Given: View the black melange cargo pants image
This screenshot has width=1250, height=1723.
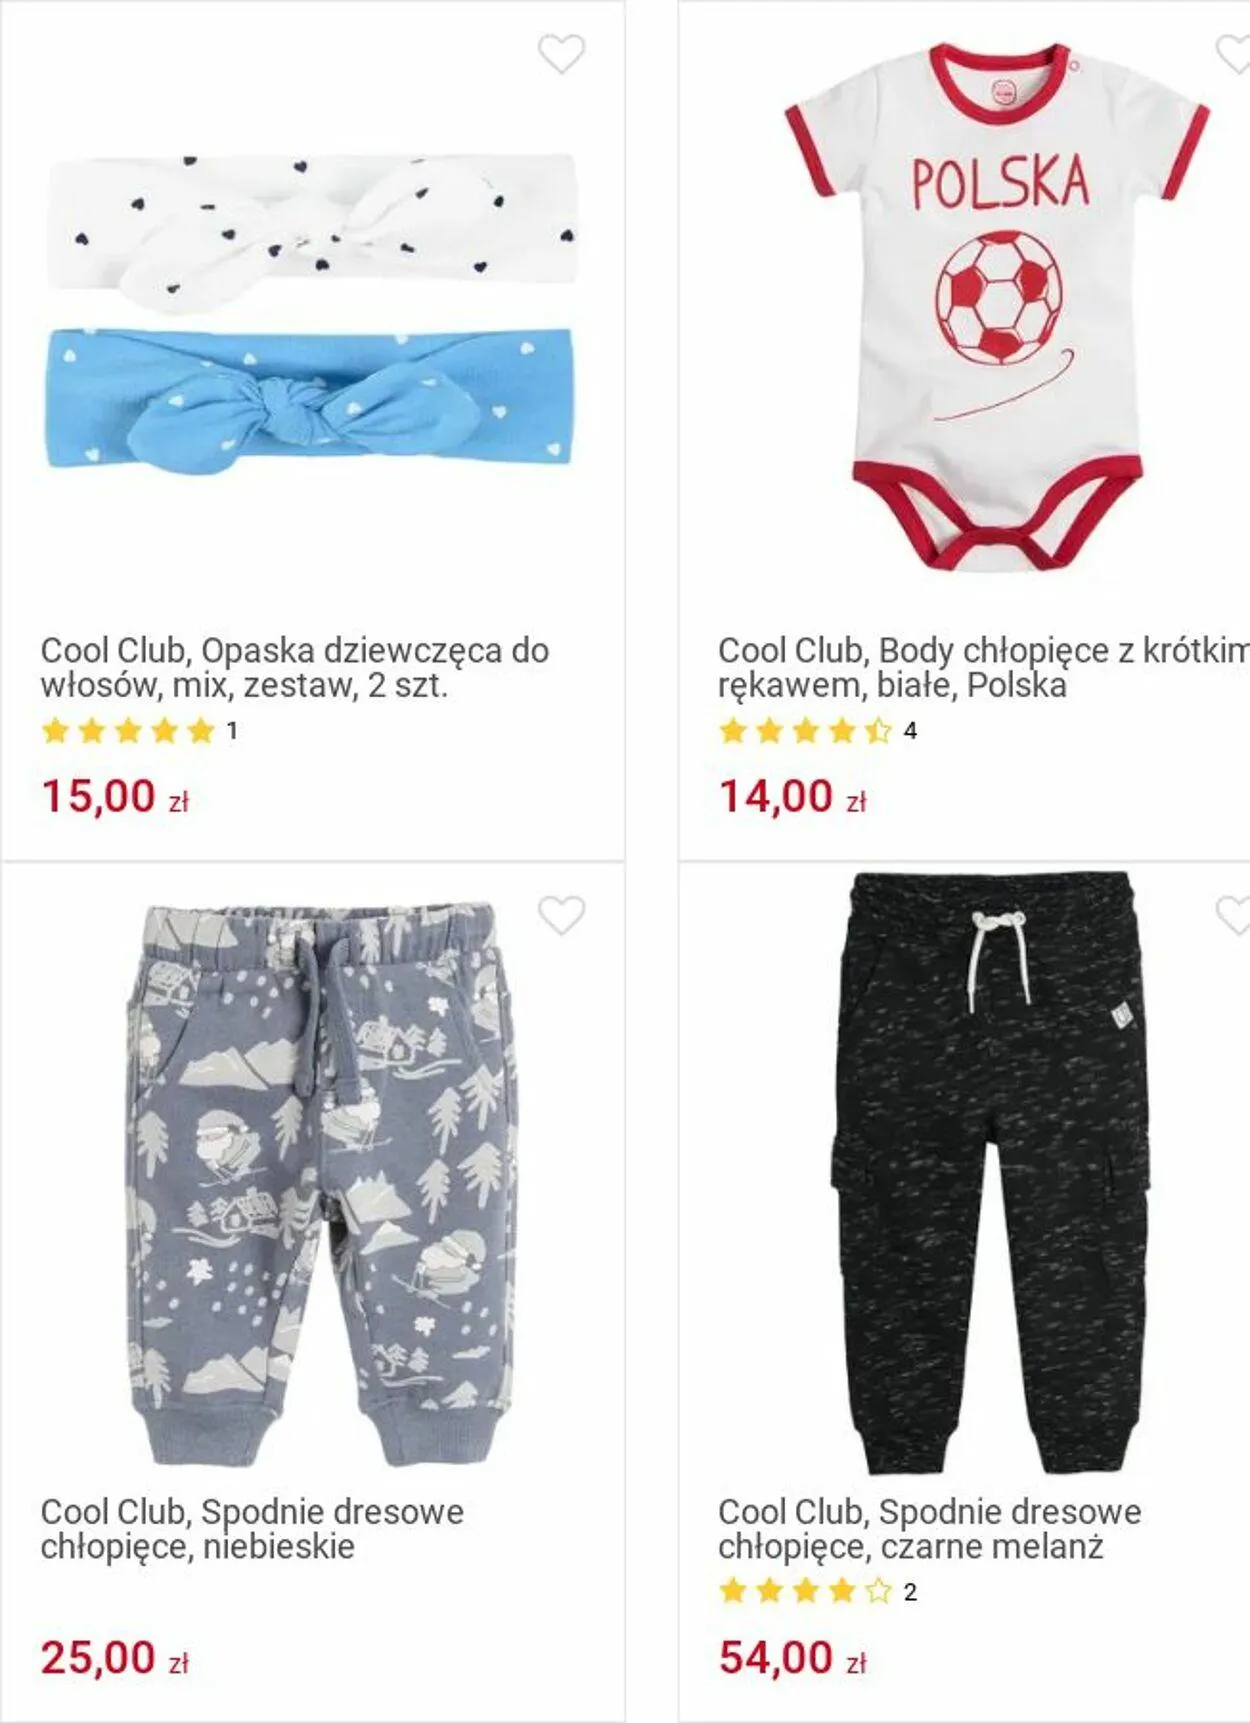Looking at the screenshot, I should click(x=990, y=1174).
